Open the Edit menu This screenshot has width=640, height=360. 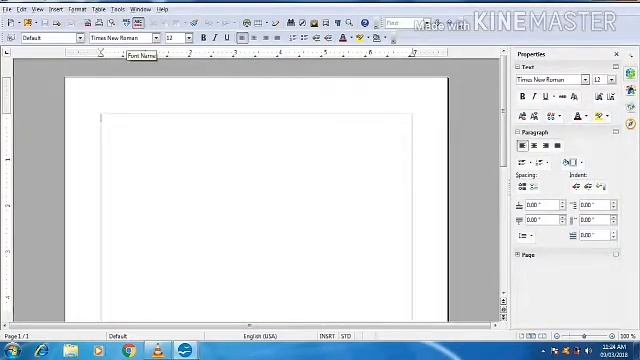(x=21, y=9)
